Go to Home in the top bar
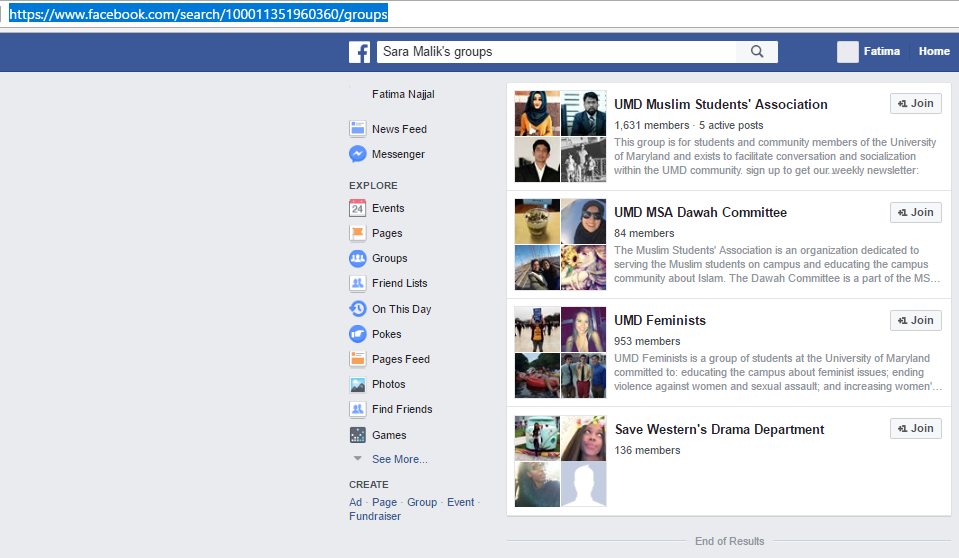The width and height of the screenshot is (959, 558). (x=934, y=52)
